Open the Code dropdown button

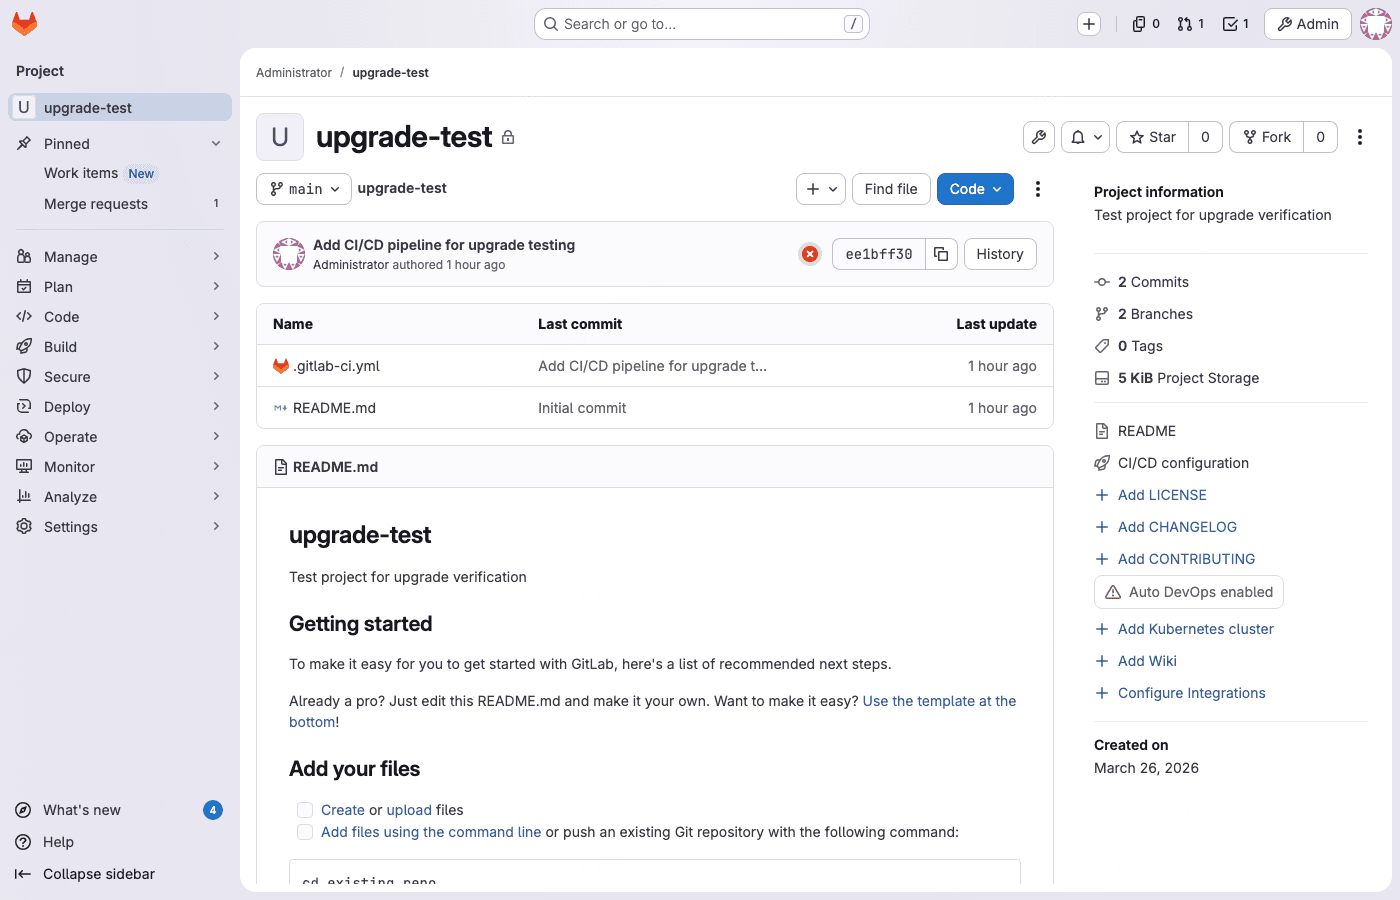click(975, 189)
